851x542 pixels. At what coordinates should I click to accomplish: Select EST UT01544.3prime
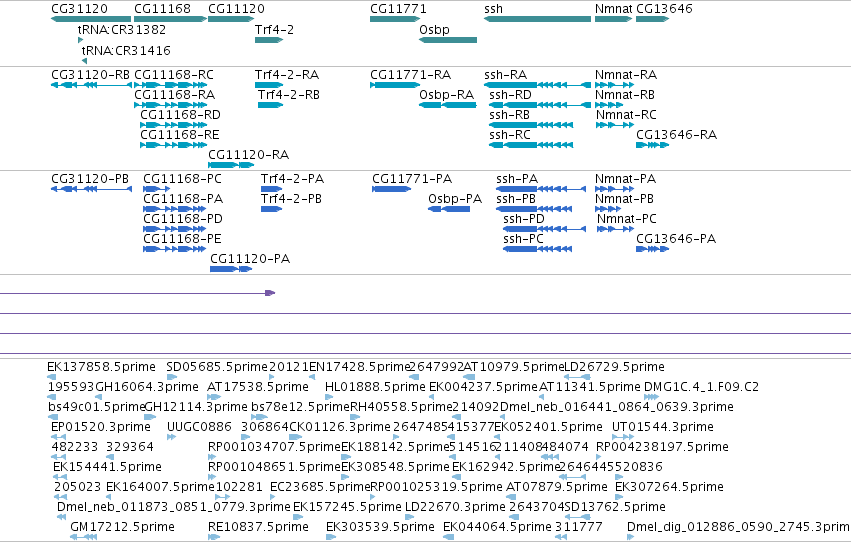[663, 426]
